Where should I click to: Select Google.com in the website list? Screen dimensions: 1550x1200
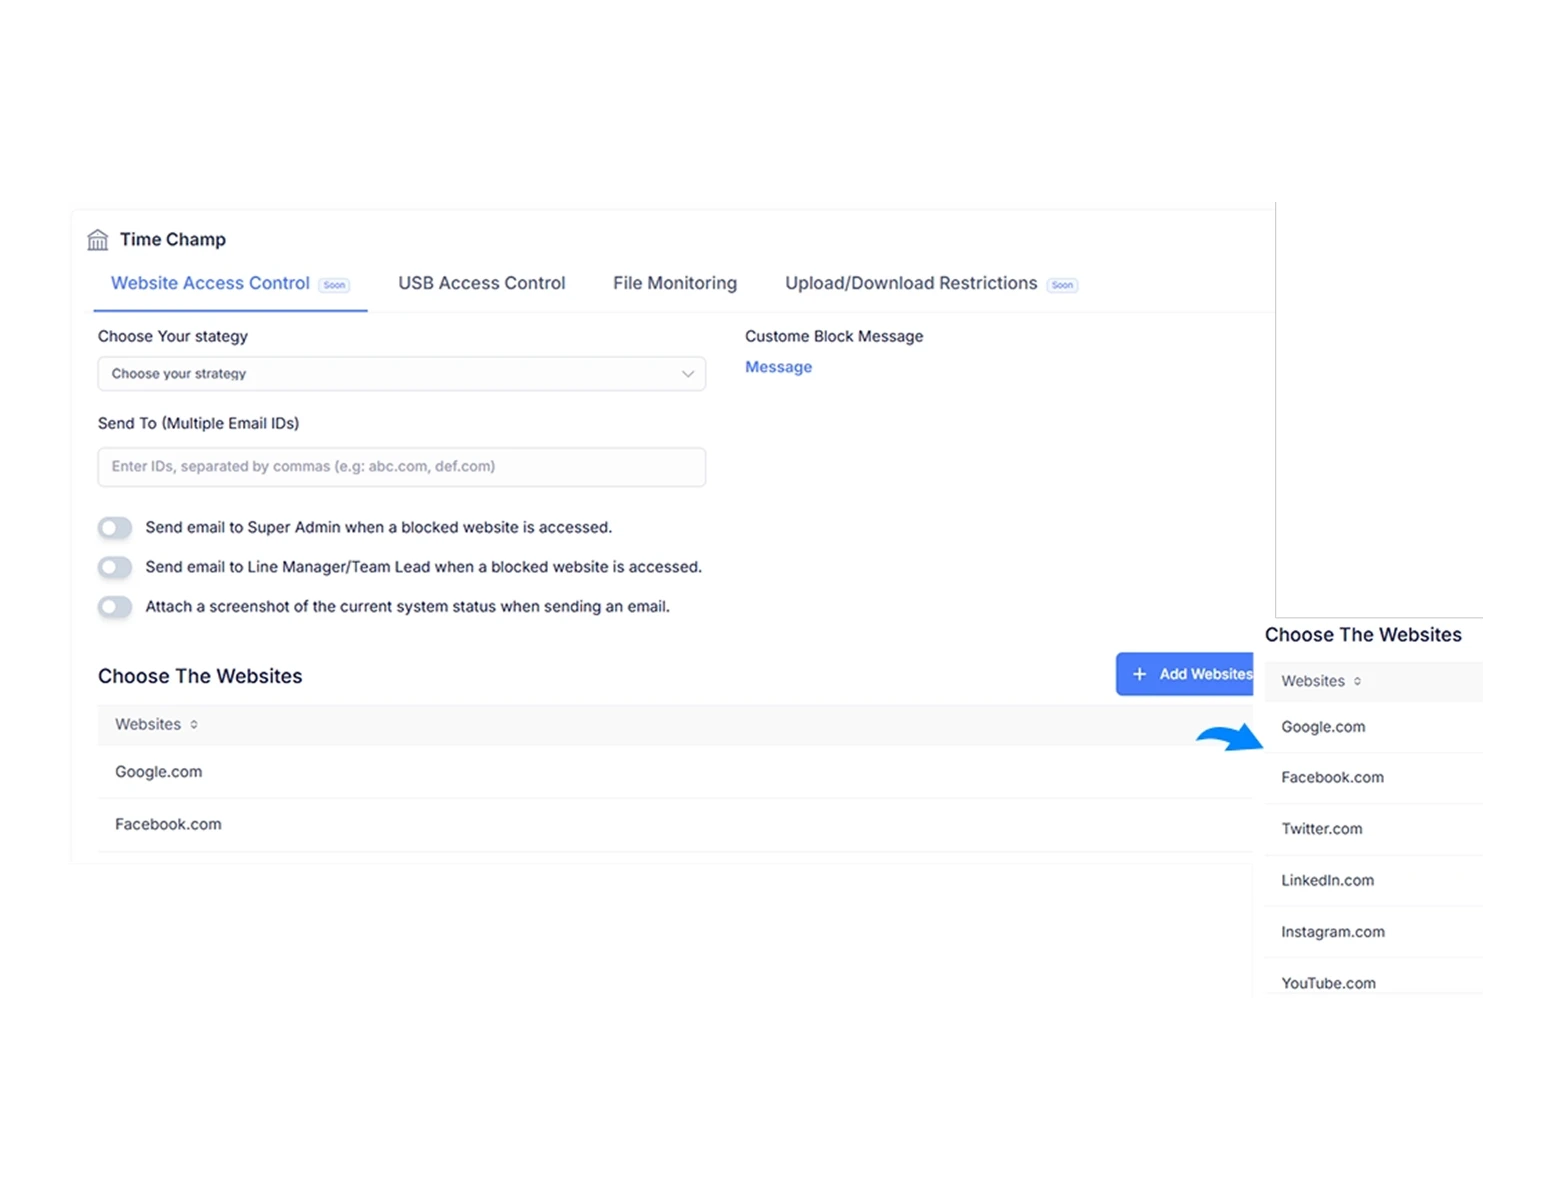(x=158, y=771)
